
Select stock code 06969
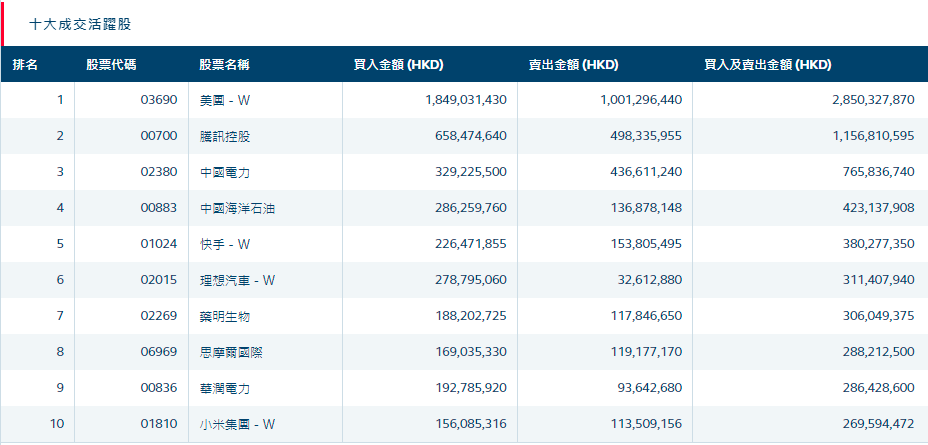(x=159, y=352)
